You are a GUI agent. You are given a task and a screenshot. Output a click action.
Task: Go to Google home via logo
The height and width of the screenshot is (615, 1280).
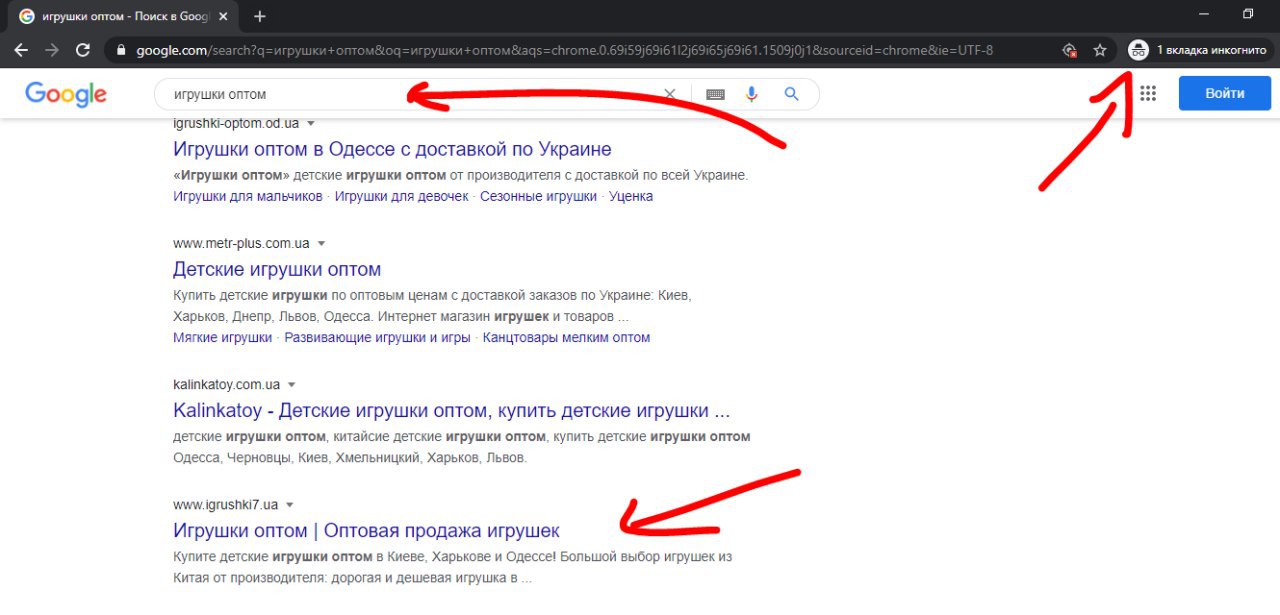click(x=66, y=94)
